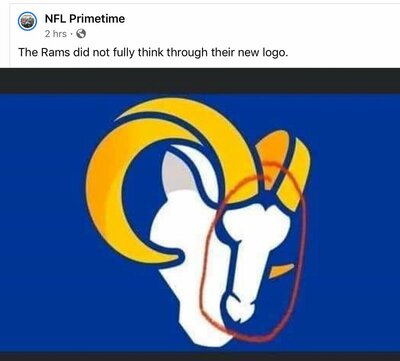
Task: Open the '2 hrs' post timestamp
Action: [55, 34]
